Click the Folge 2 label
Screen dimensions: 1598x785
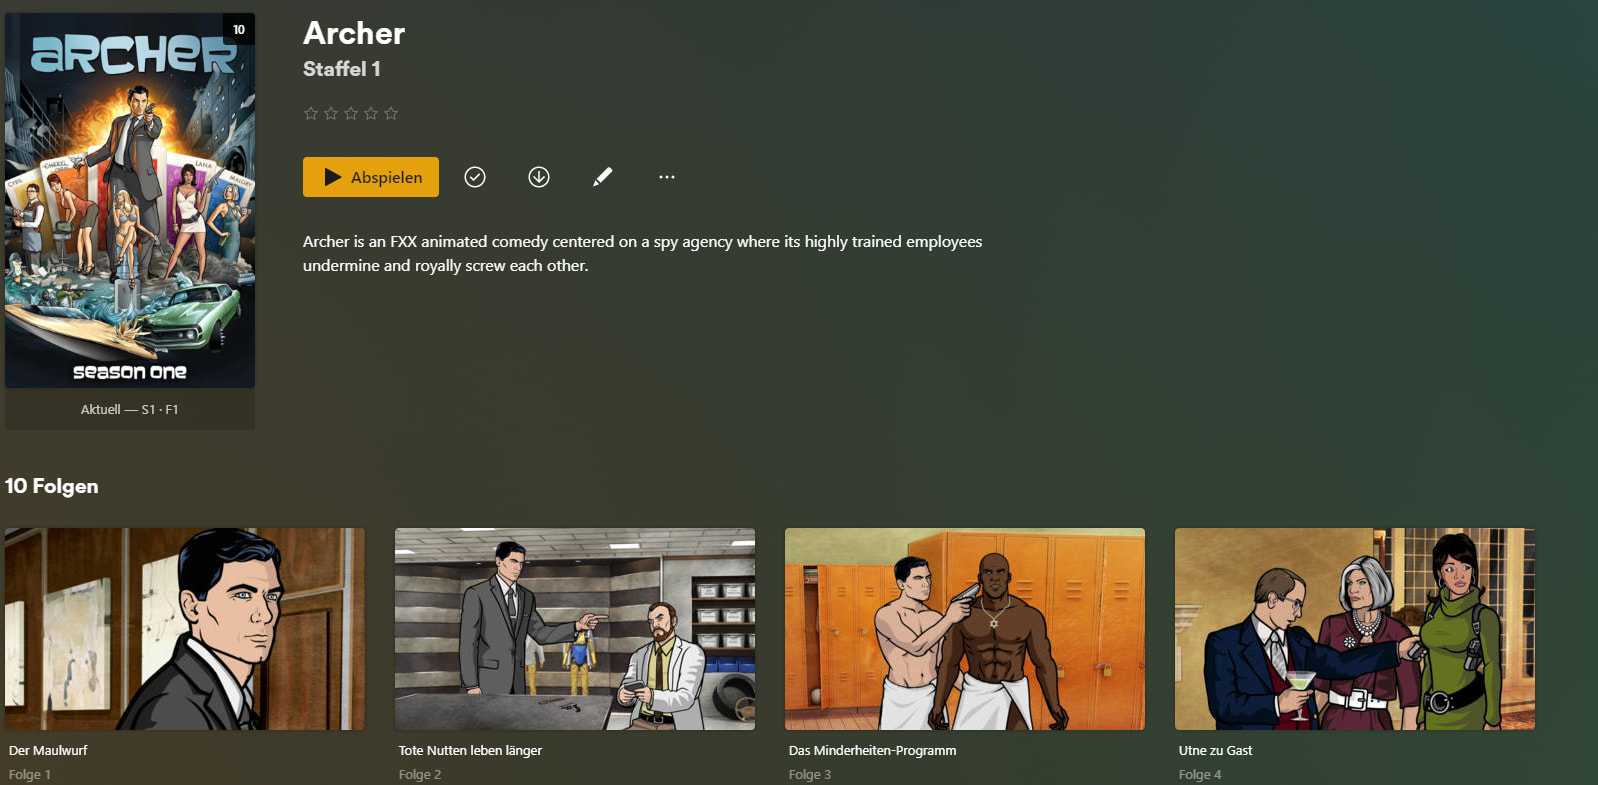(420, 774)
